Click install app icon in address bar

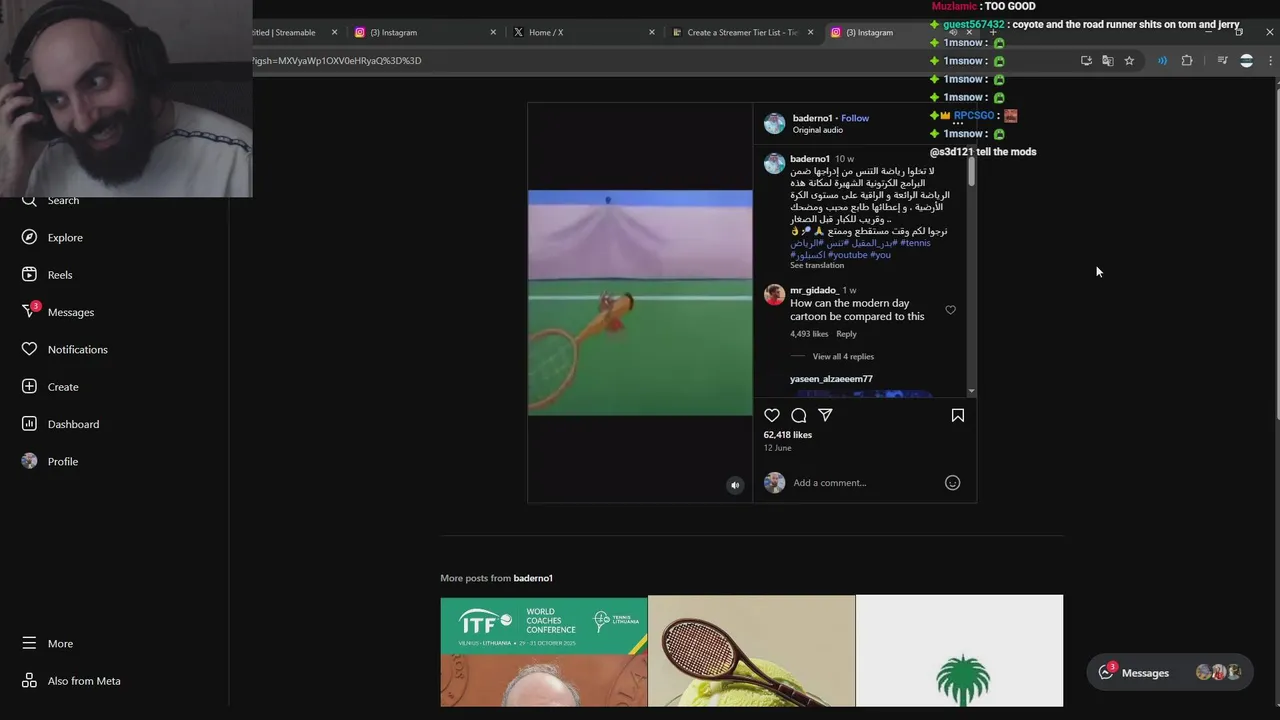click(x=1086, y=61)
